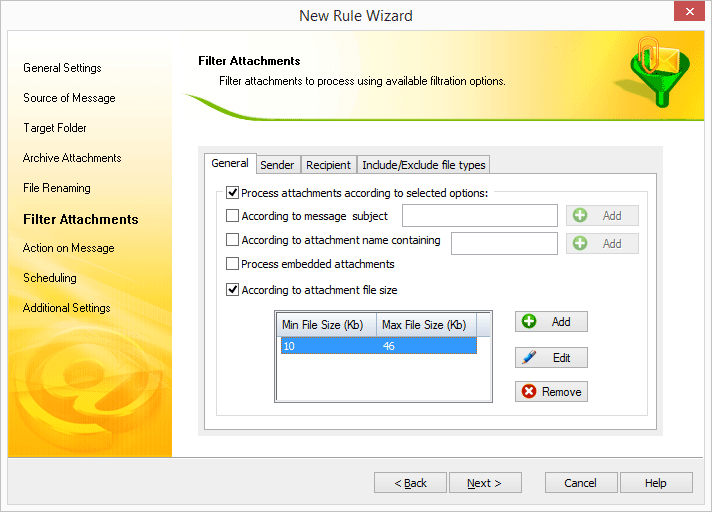Click the pencil Edit button

(x=551, y=358)
